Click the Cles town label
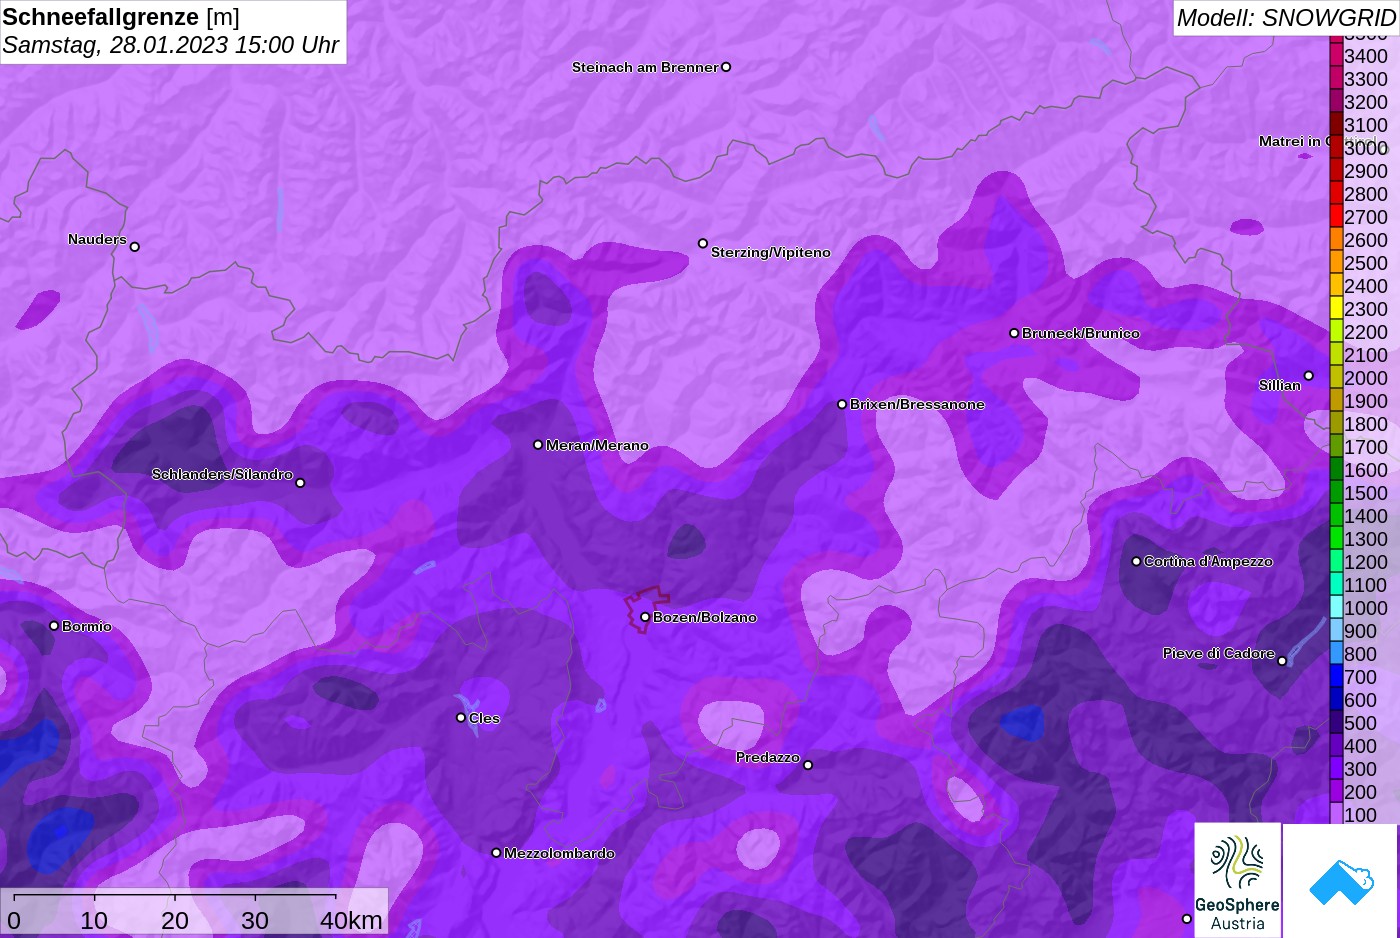The image size is (1400, 938). (x=484, y=718)
